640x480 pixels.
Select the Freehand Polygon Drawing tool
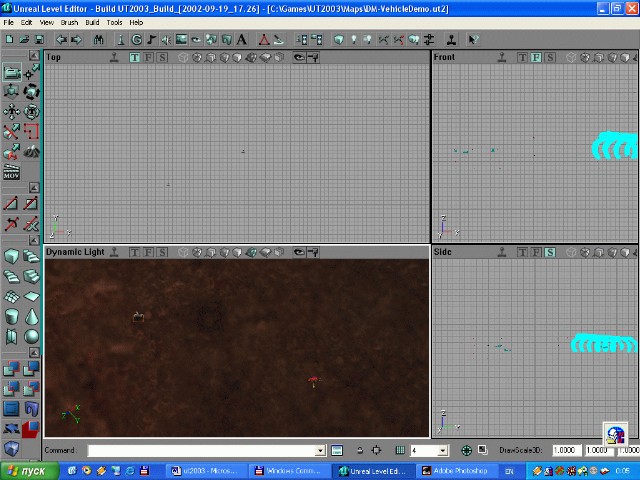point(31,131)
